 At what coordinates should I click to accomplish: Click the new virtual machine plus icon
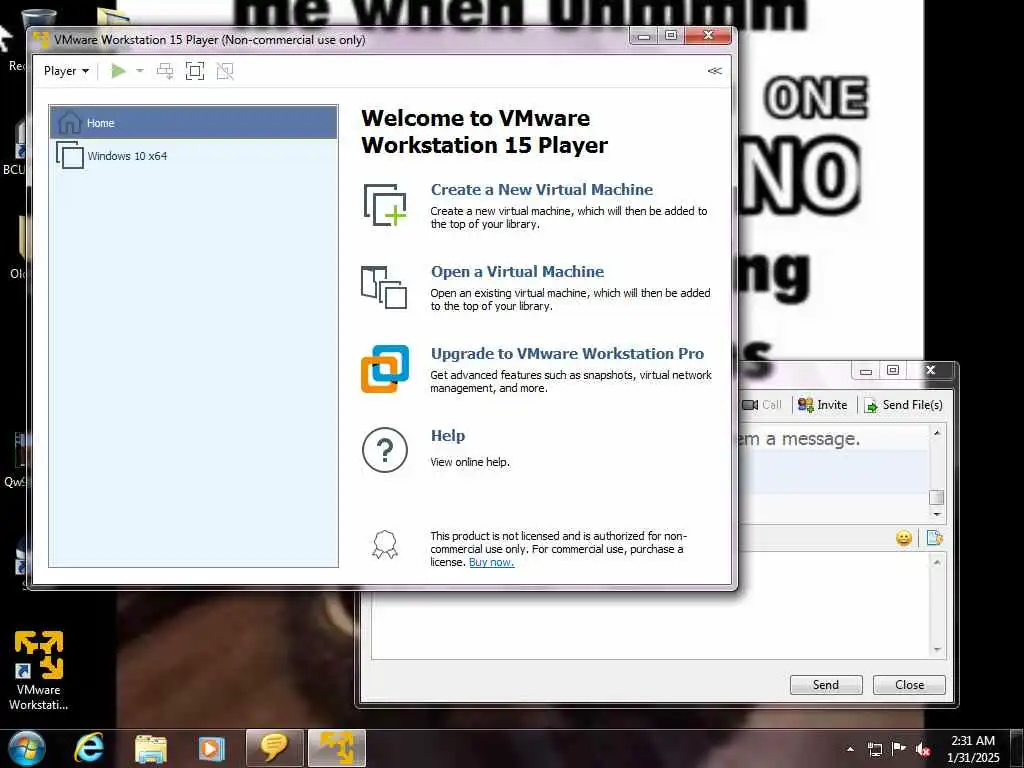pyautogui.click(x=385, y=205)
